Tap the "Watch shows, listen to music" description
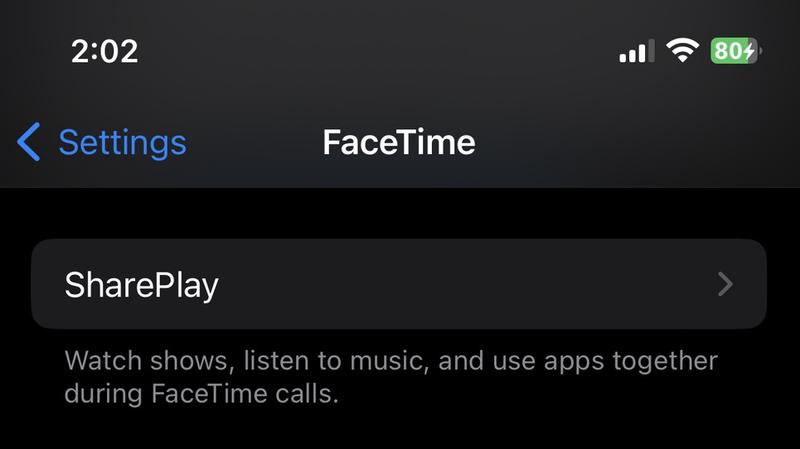This screenshot has height=449, width=800. [250, 360]
